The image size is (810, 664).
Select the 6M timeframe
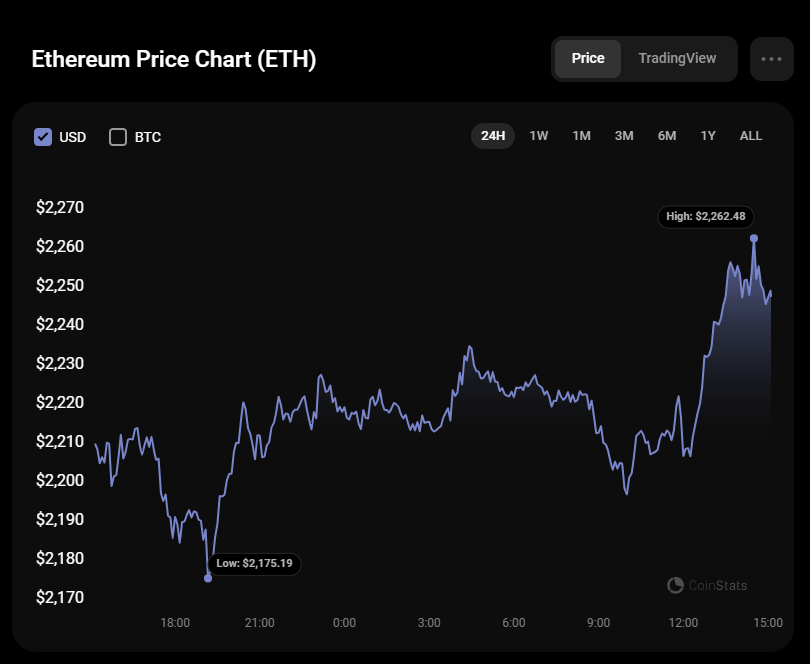(x=667, y=136)
